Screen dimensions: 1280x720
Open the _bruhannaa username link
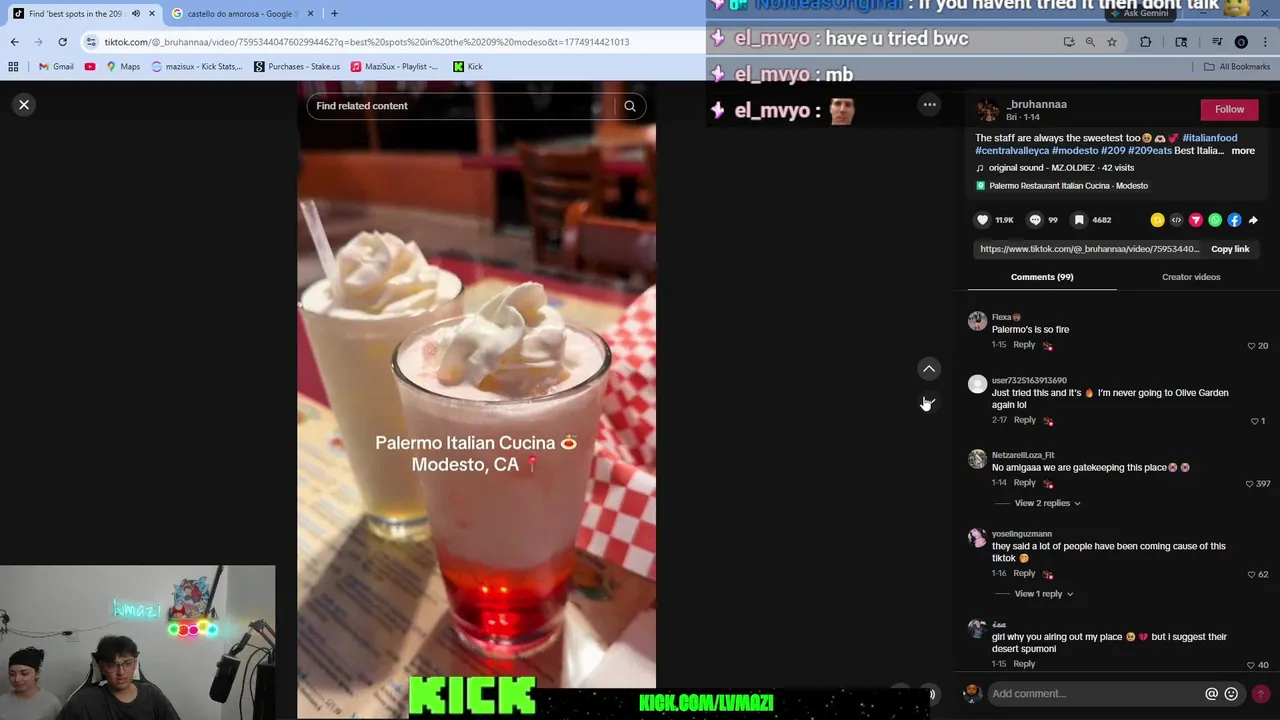pyautogui.click(x=1036, y=104)
